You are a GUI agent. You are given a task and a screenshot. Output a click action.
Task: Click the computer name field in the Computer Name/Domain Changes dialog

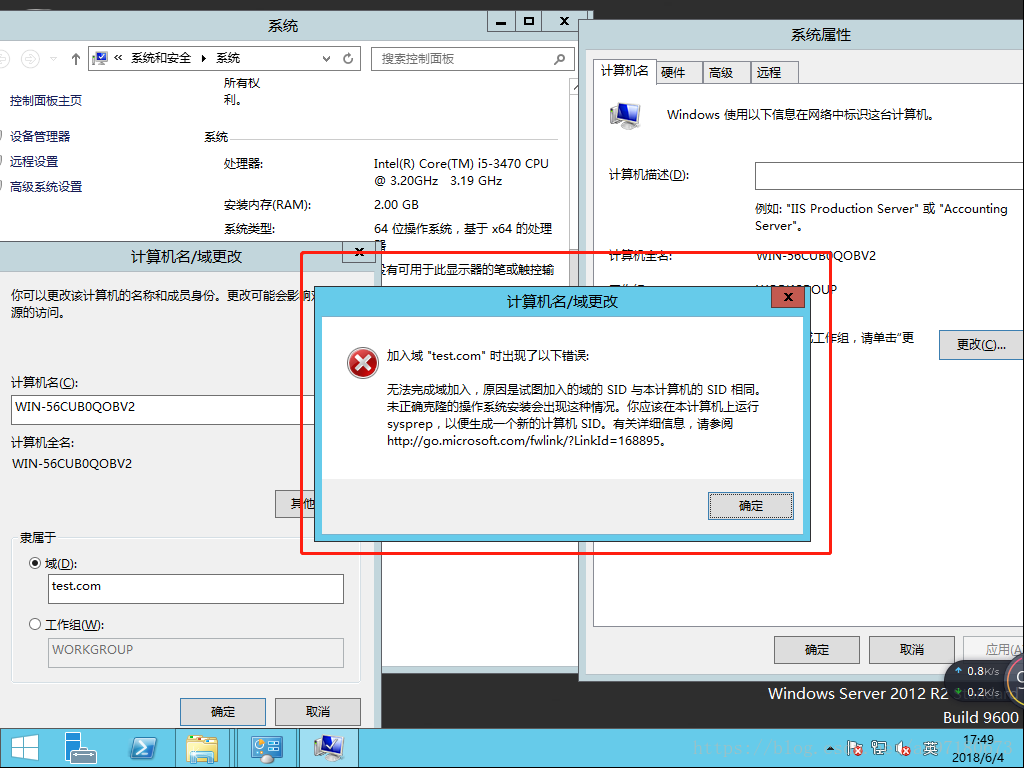(163, 409)
